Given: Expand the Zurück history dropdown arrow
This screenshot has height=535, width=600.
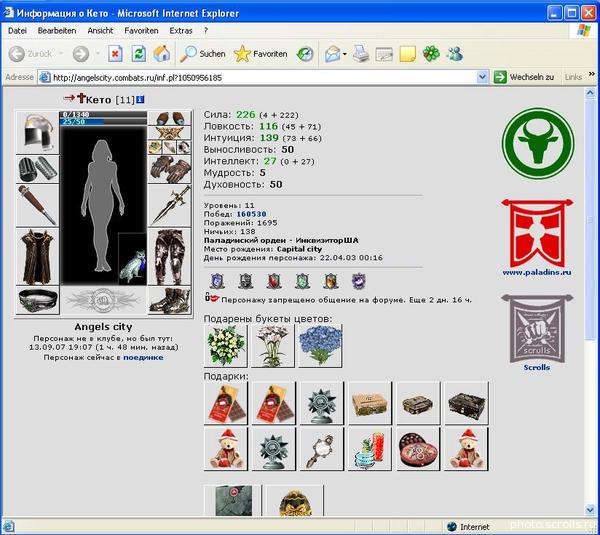Looking at the screenshot, I should point(60,54).
